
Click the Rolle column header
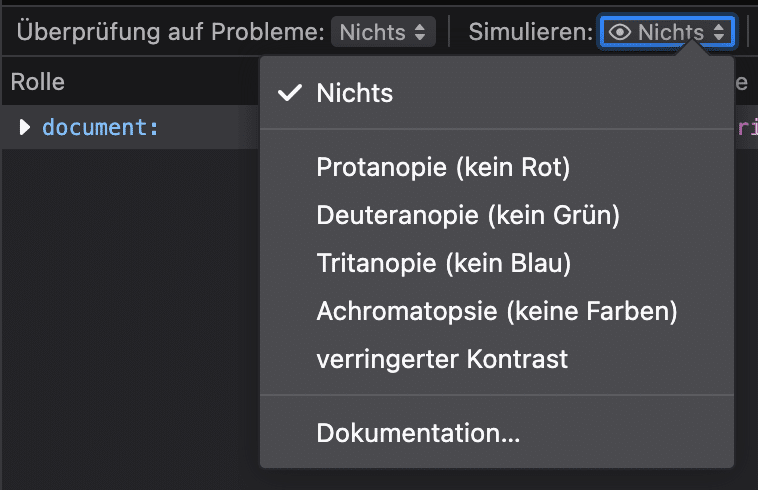pos(38,82)
